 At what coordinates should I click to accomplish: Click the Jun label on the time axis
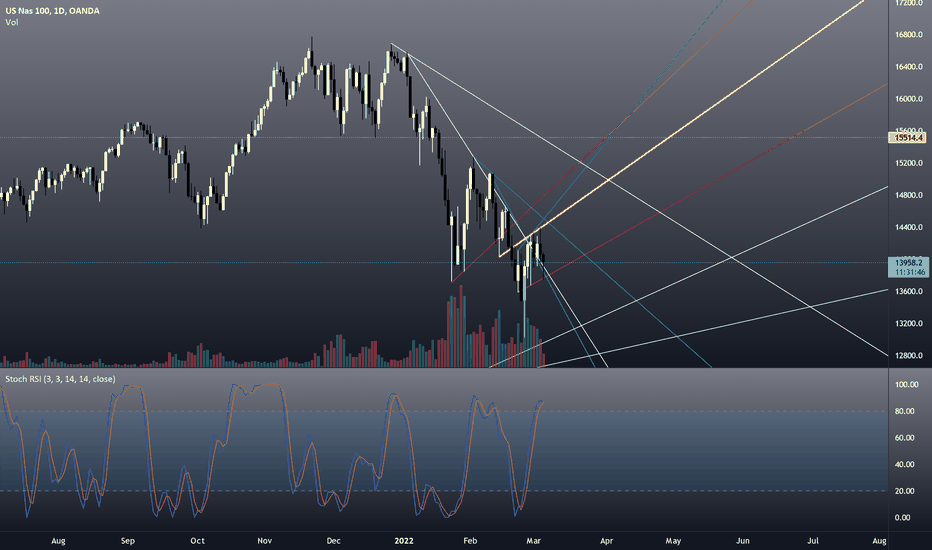click(x=742, y=541)
